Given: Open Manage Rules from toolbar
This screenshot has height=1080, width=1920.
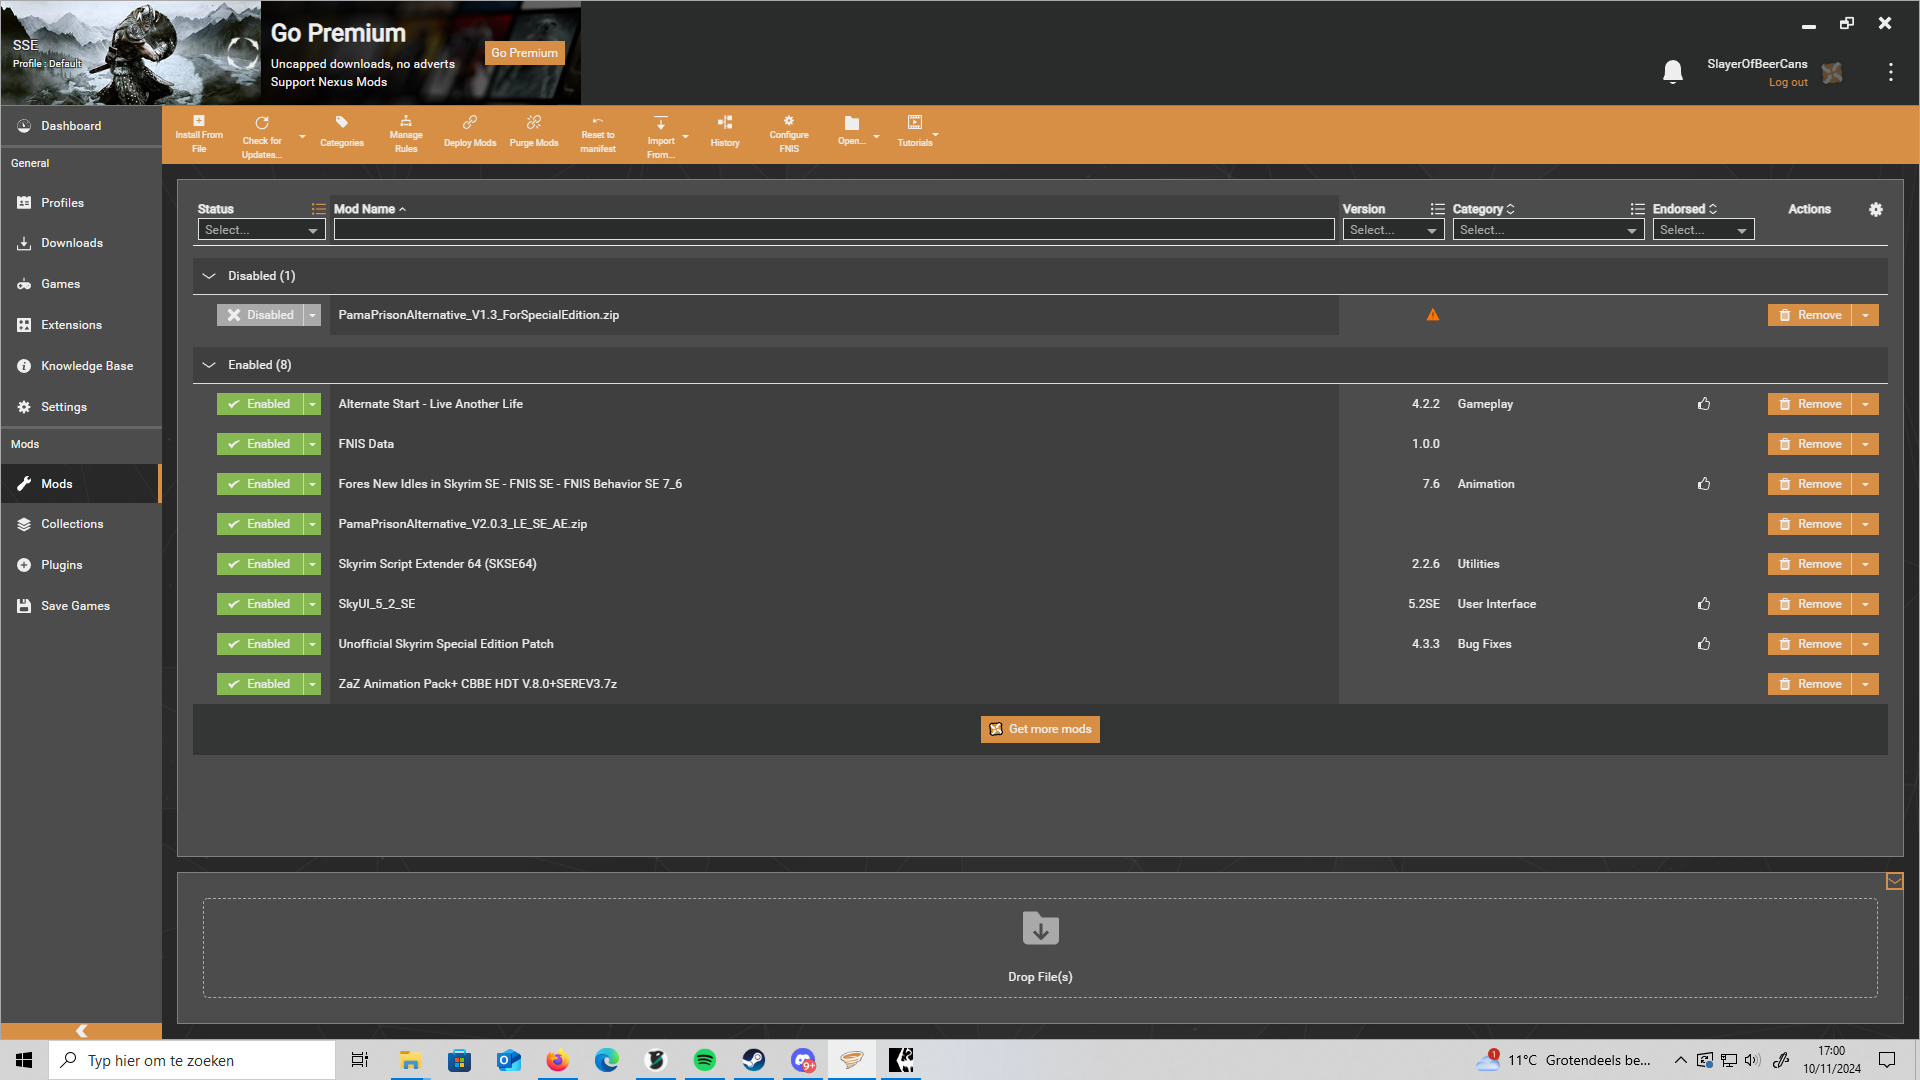Looking at the screenshot, I should tap(405, 133).
